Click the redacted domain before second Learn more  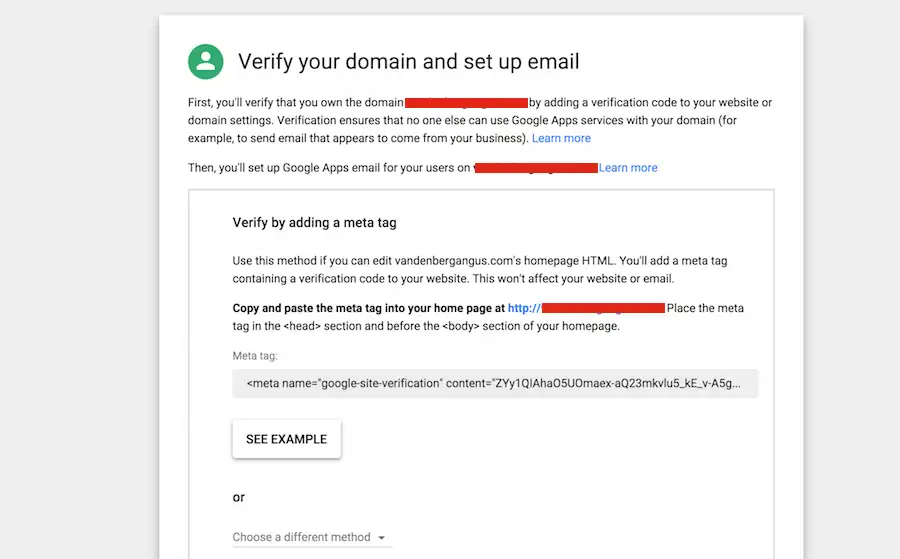click(535, 168)
